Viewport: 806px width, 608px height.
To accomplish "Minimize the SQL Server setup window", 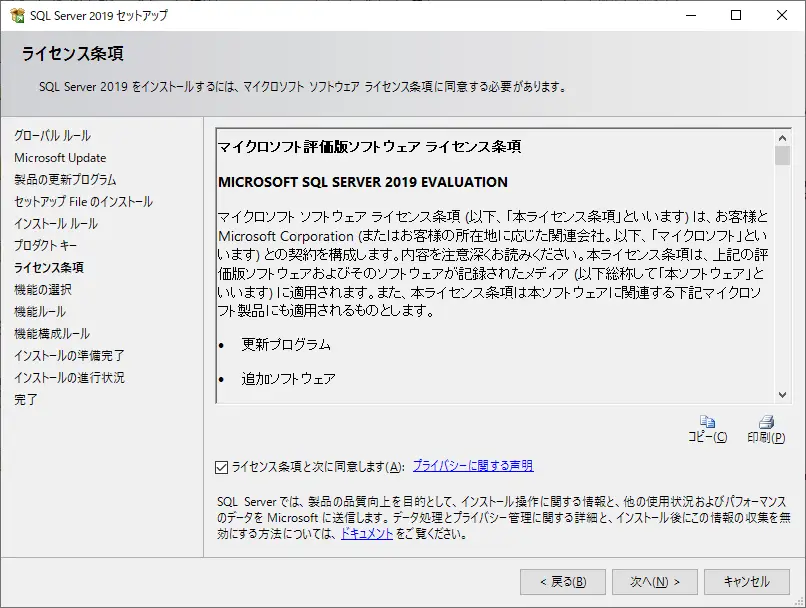I will [691, 15].
